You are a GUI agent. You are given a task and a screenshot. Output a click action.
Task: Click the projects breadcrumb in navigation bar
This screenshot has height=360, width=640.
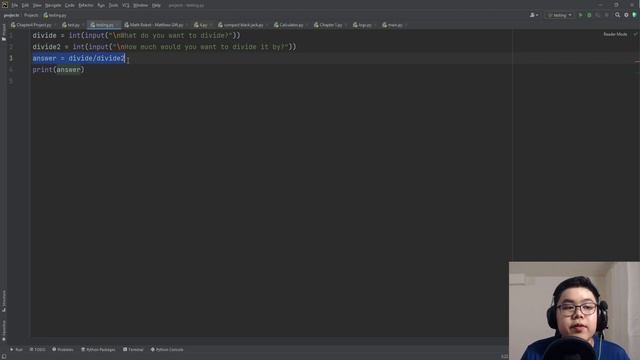[x=11, y=15]
